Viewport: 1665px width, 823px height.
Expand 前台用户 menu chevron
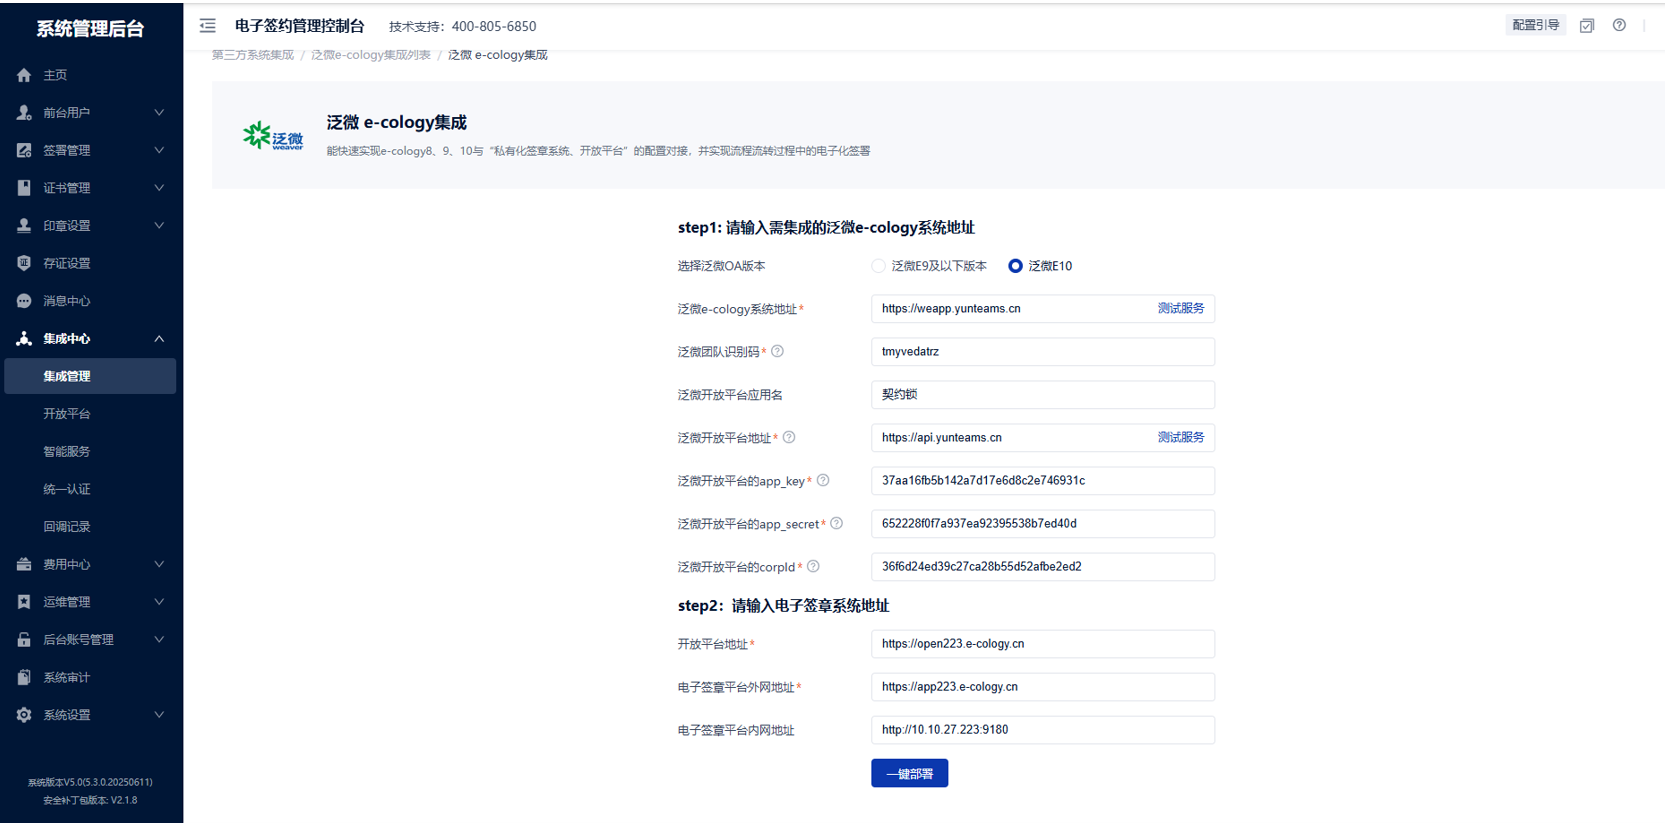(x=159, y=113)
